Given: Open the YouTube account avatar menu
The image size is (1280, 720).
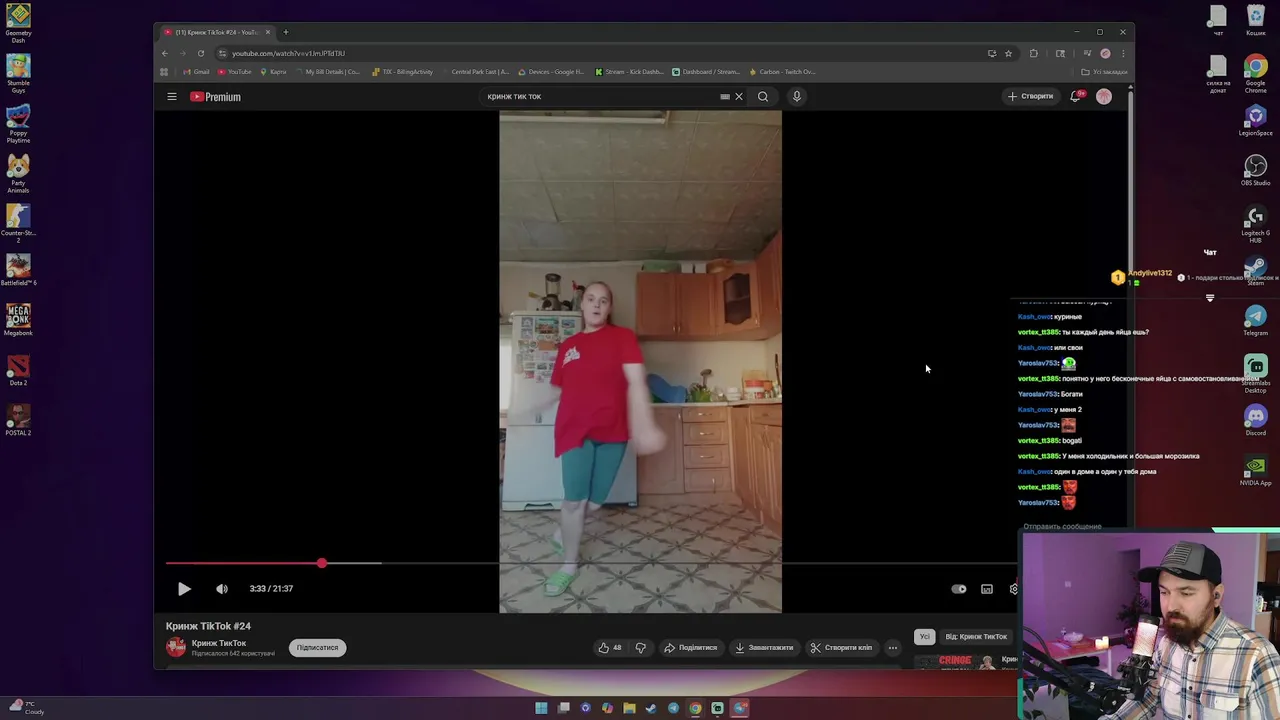Looking at the screenshot, I should click(x=1104, y=96).
